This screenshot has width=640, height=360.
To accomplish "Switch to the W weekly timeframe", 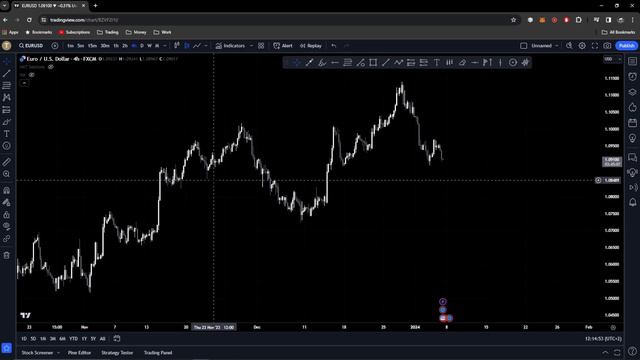I will point(149,46).
